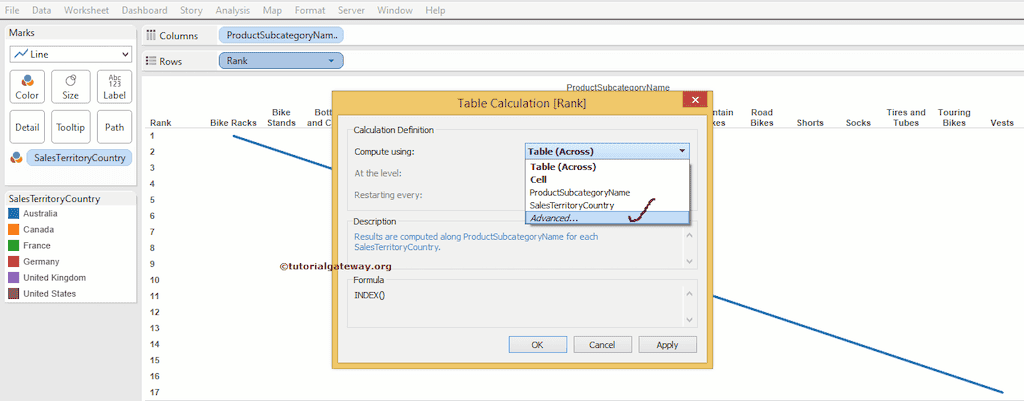Open the Data menu
1024x401 pixels.
coord(42,10)
